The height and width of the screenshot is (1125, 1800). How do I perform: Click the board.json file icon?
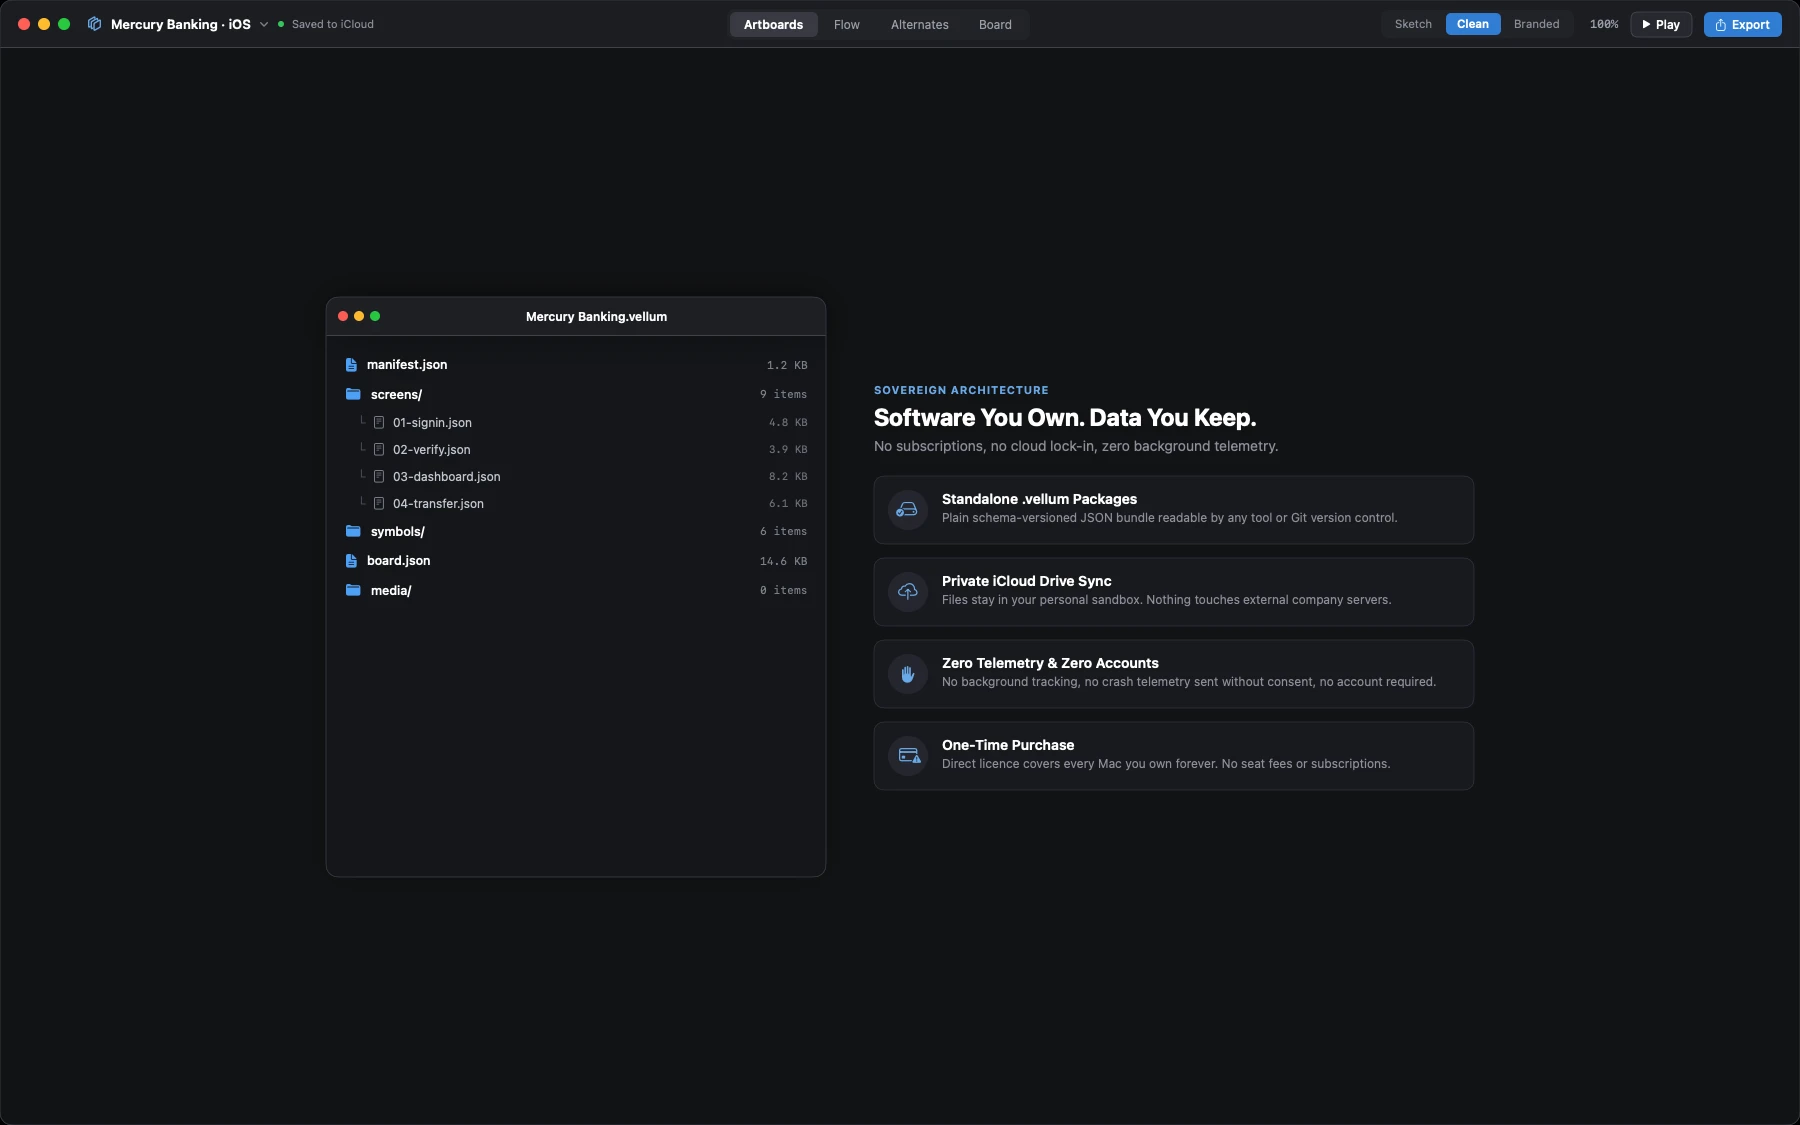point(351,561)
